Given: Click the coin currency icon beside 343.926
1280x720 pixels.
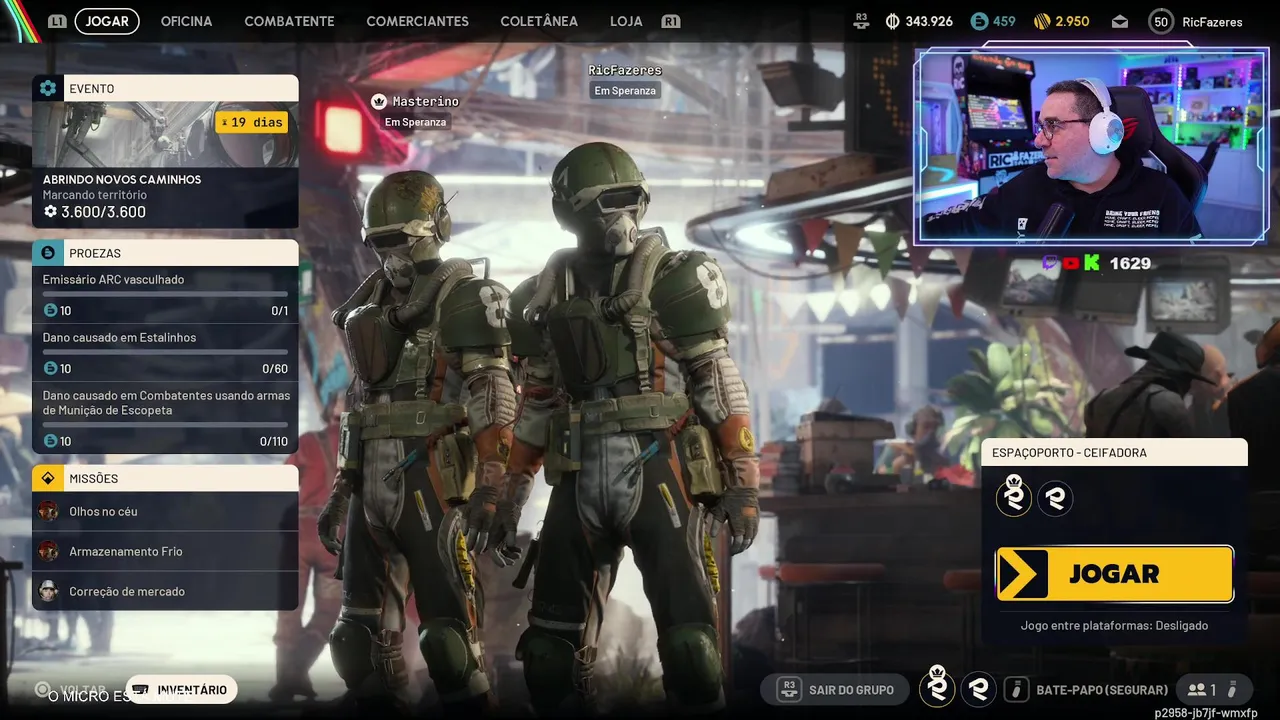Looking at the screenshot, I should (x=893, y=21).
